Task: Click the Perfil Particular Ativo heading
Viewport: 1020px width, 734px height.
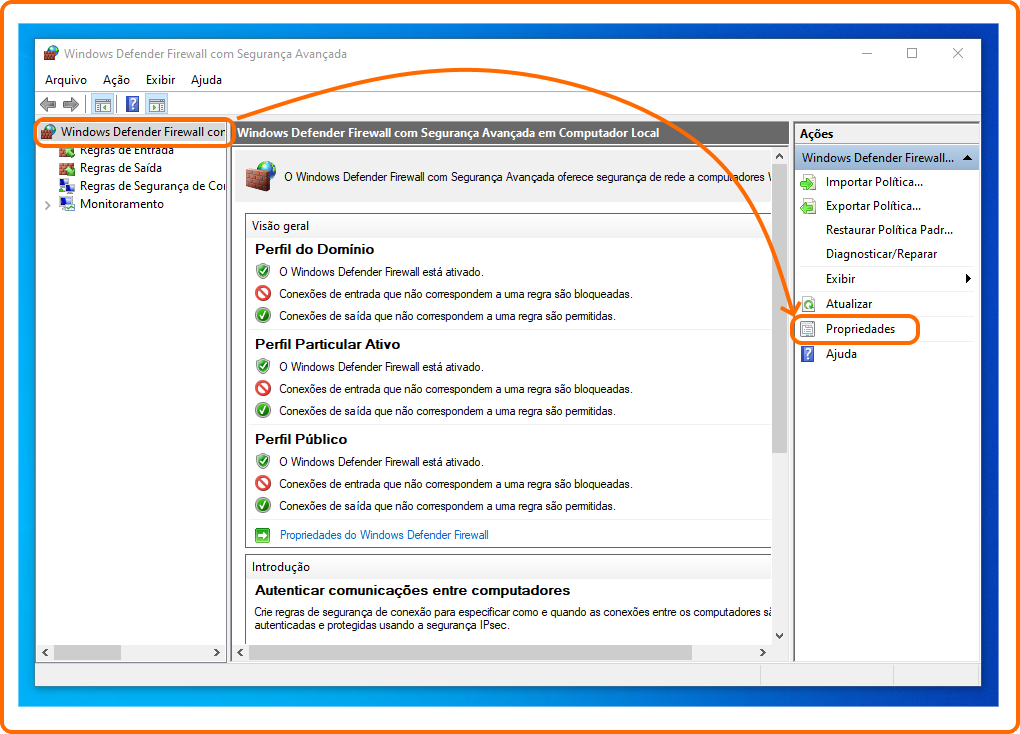Action: click(x=327, y=344)
